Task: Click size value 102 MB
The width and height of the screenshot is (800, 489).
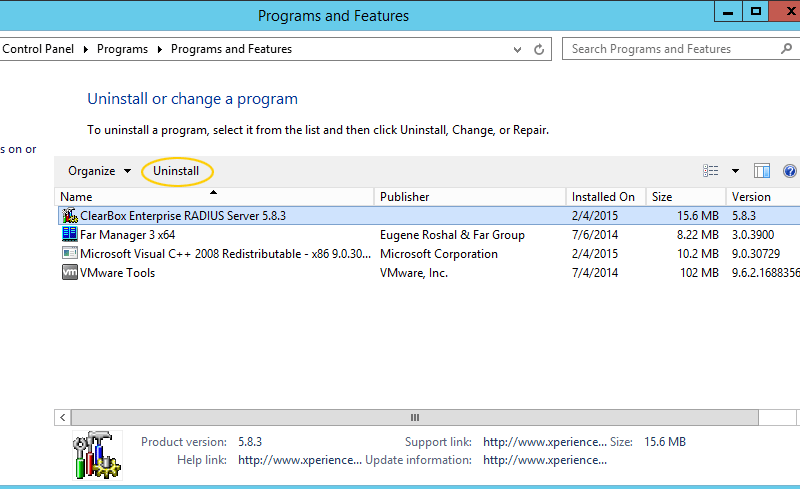Action: [699, 273]
